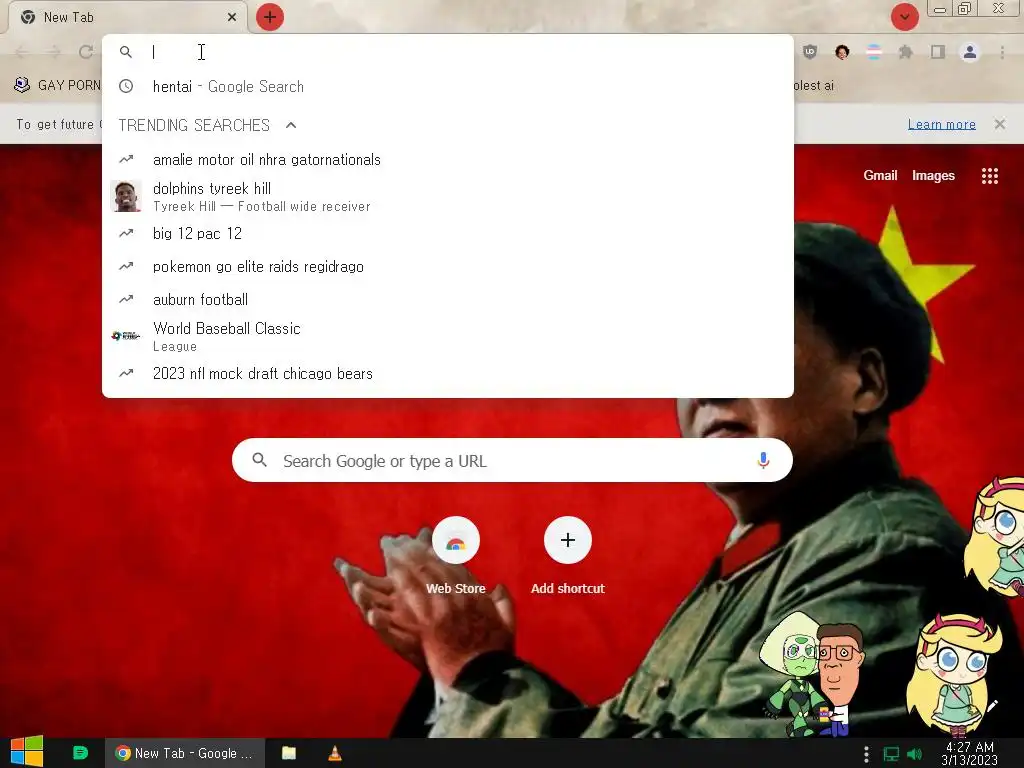1024x768 pixels.
Task: Open the tab search dropdown arrow
Action: [x=904, y=17]
